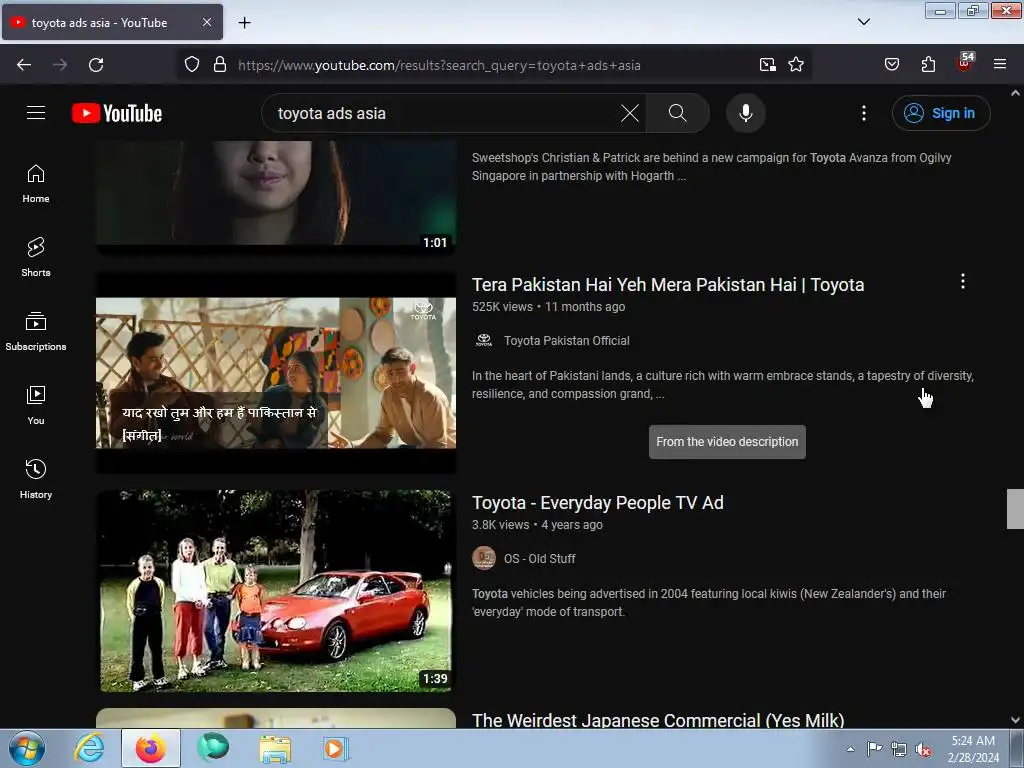This screenshot has width=1024, height=768.
Task: View site security padlock info
Action: 220,65
